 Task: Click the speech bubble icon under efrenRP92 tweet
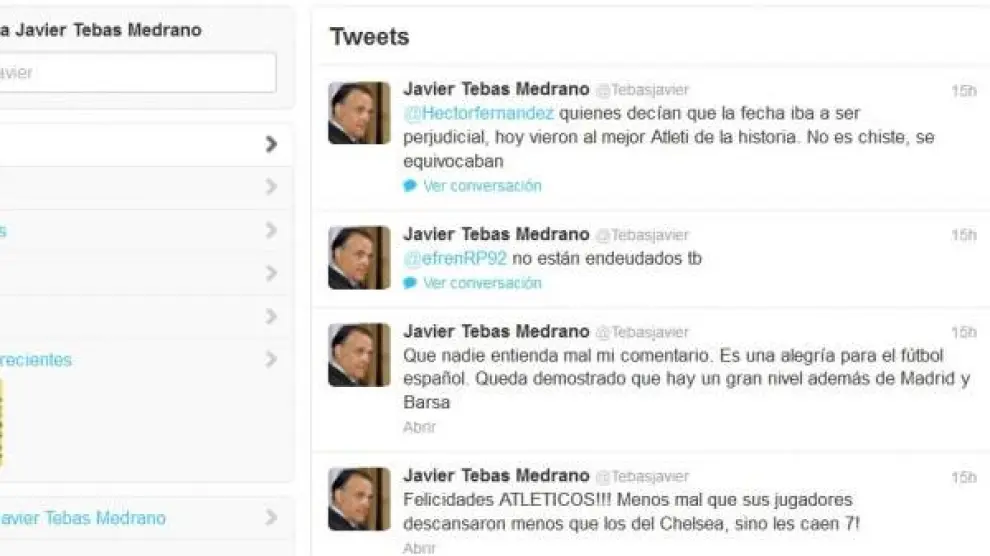tap(410, 283)
